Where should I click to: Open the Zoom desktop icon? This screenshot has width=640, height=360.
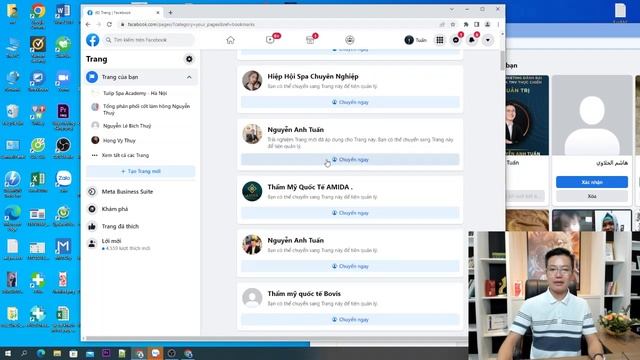(x=63, y=81)
